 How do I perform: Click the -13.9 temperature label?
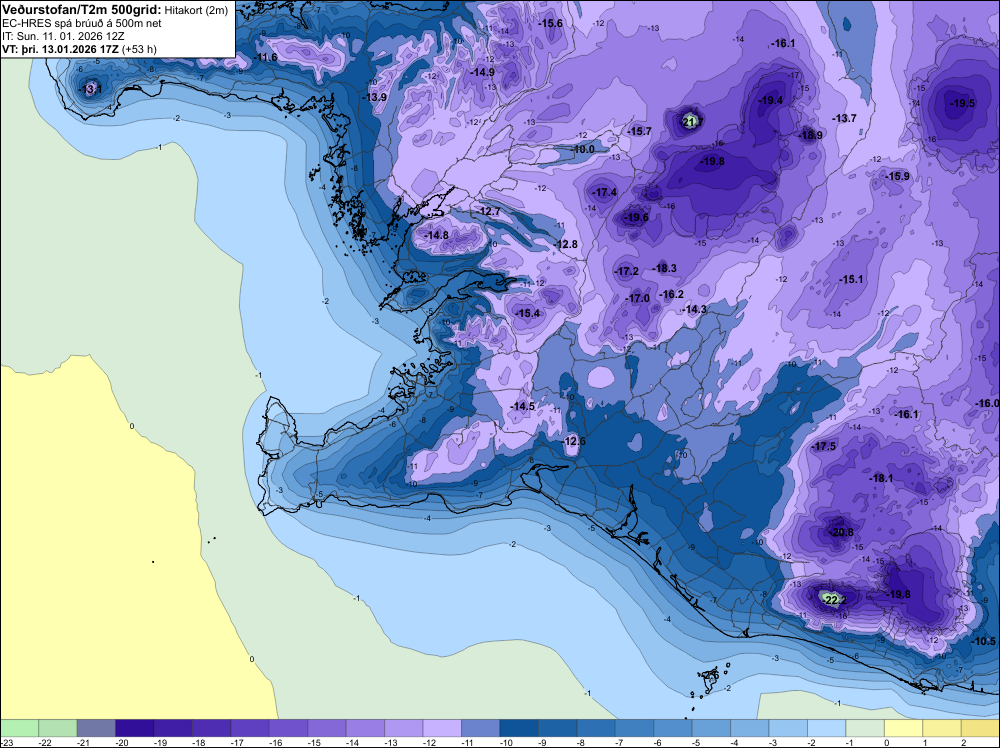375,97
